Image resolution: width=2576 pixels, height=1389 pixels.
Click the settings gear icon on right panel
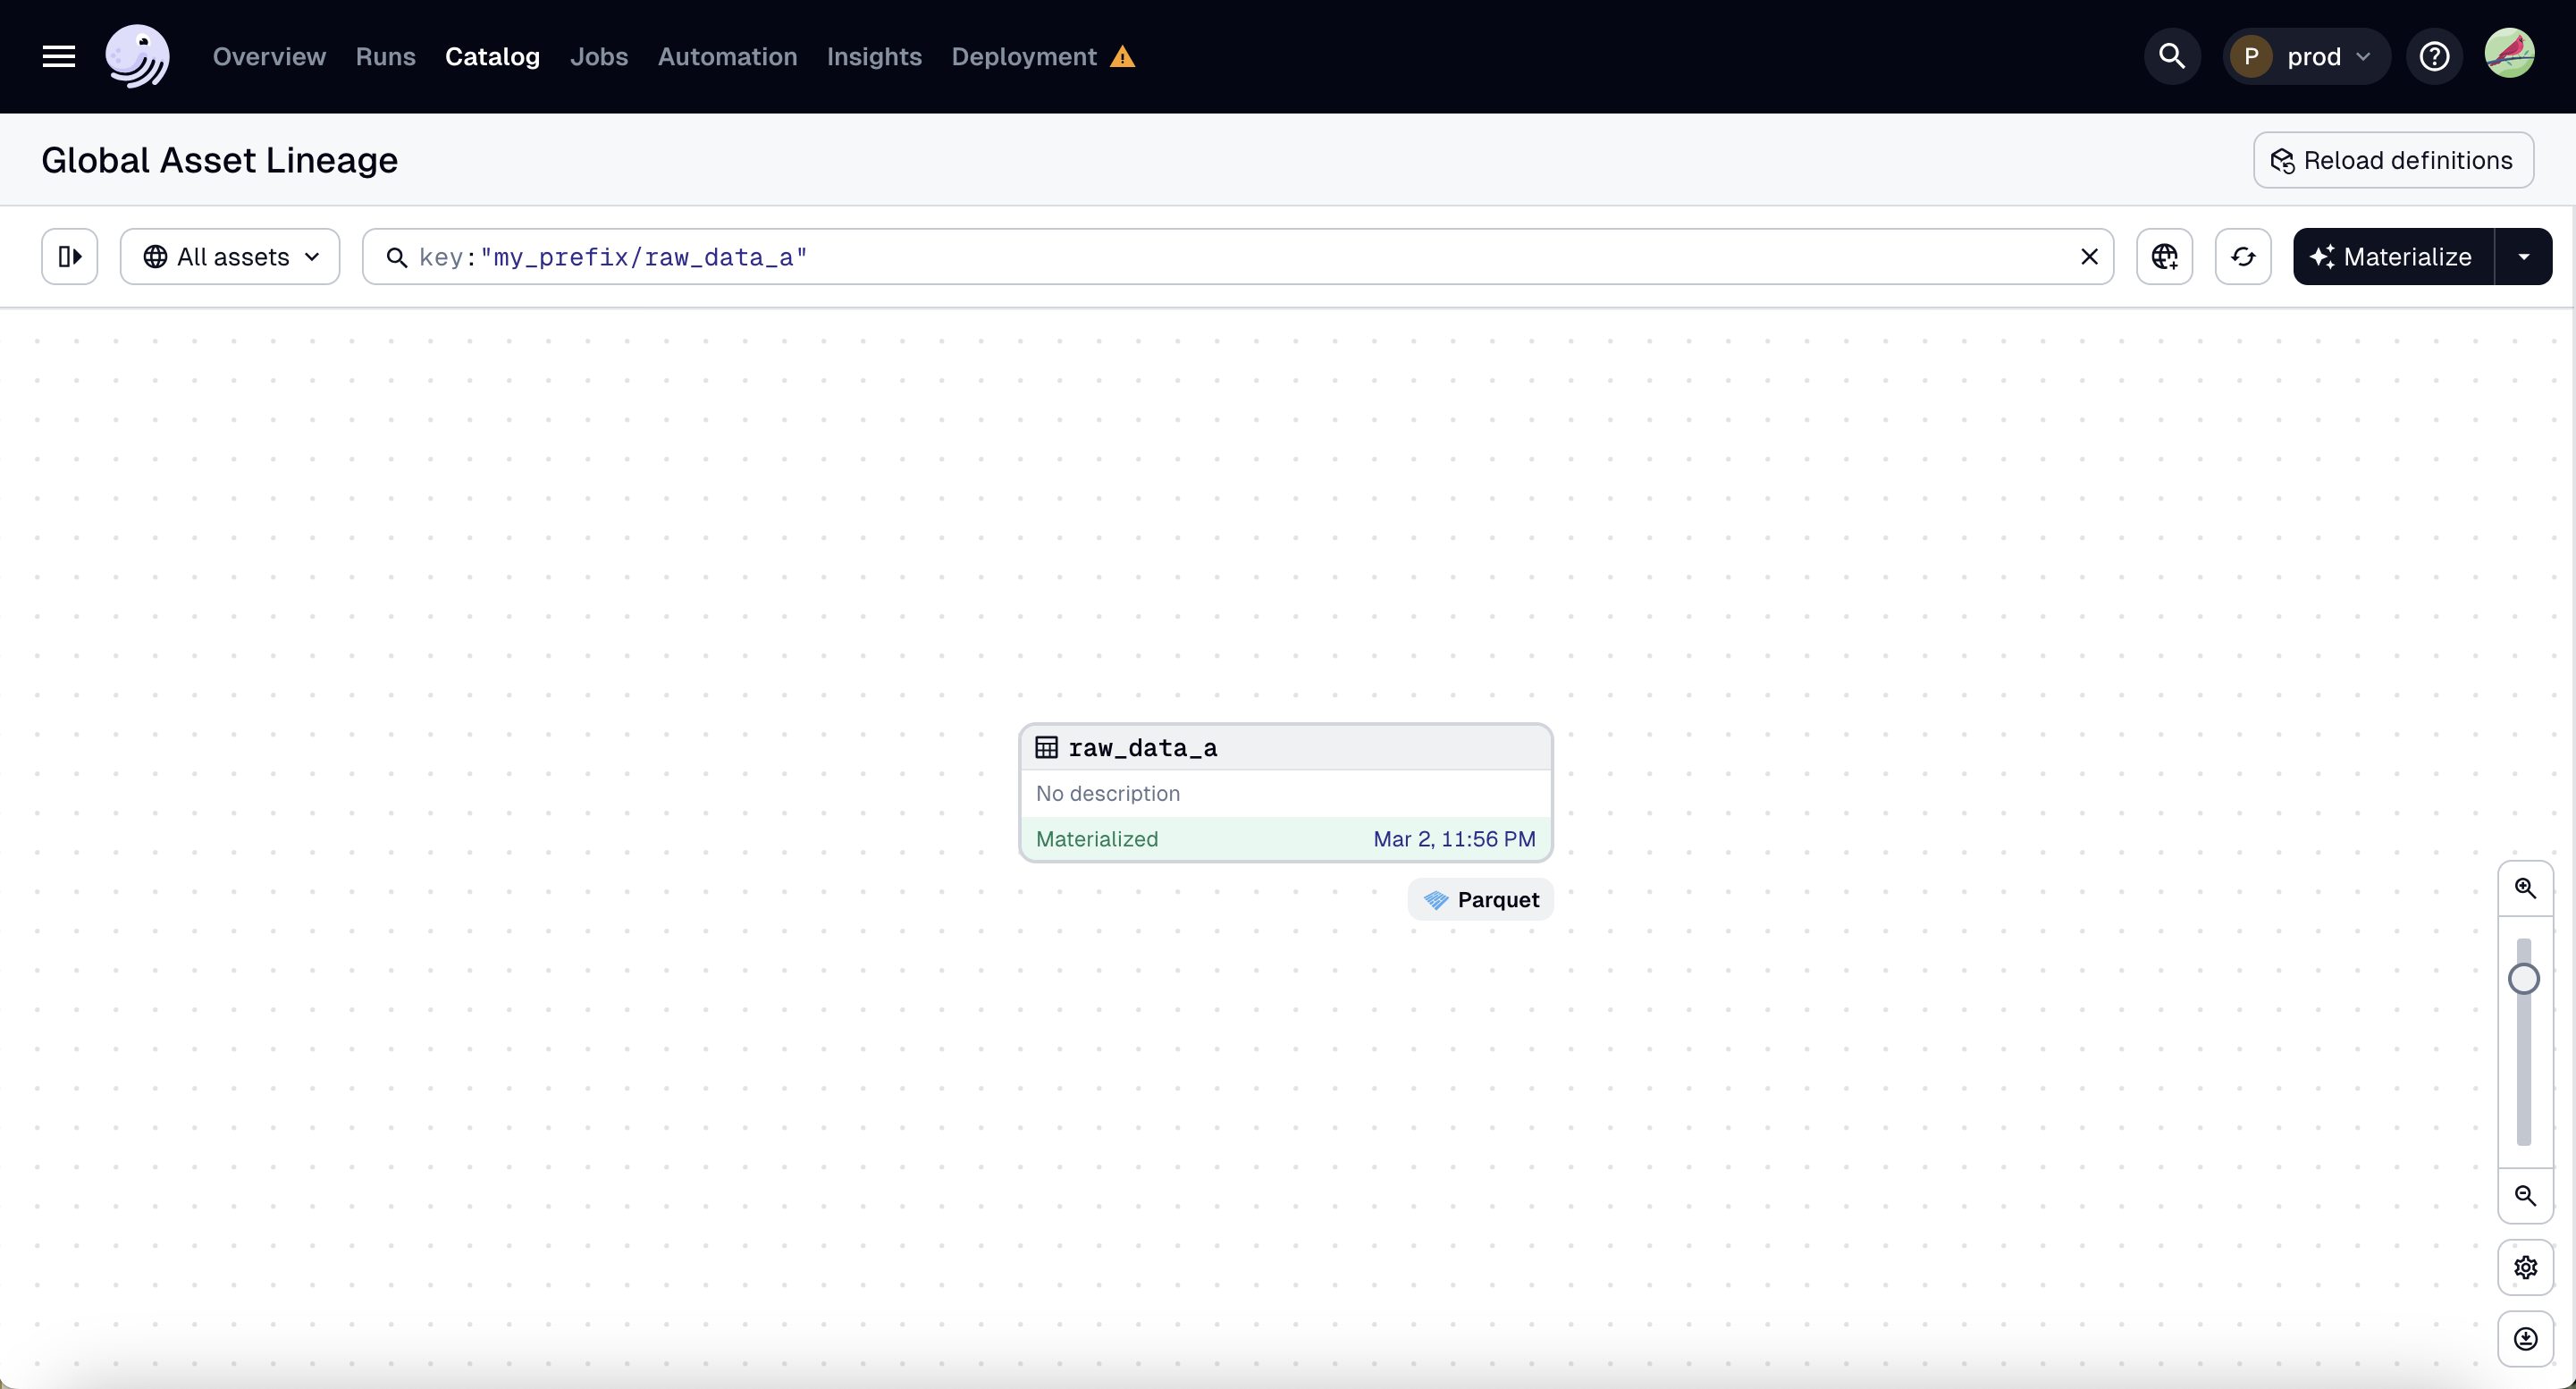point(2527,1269)
